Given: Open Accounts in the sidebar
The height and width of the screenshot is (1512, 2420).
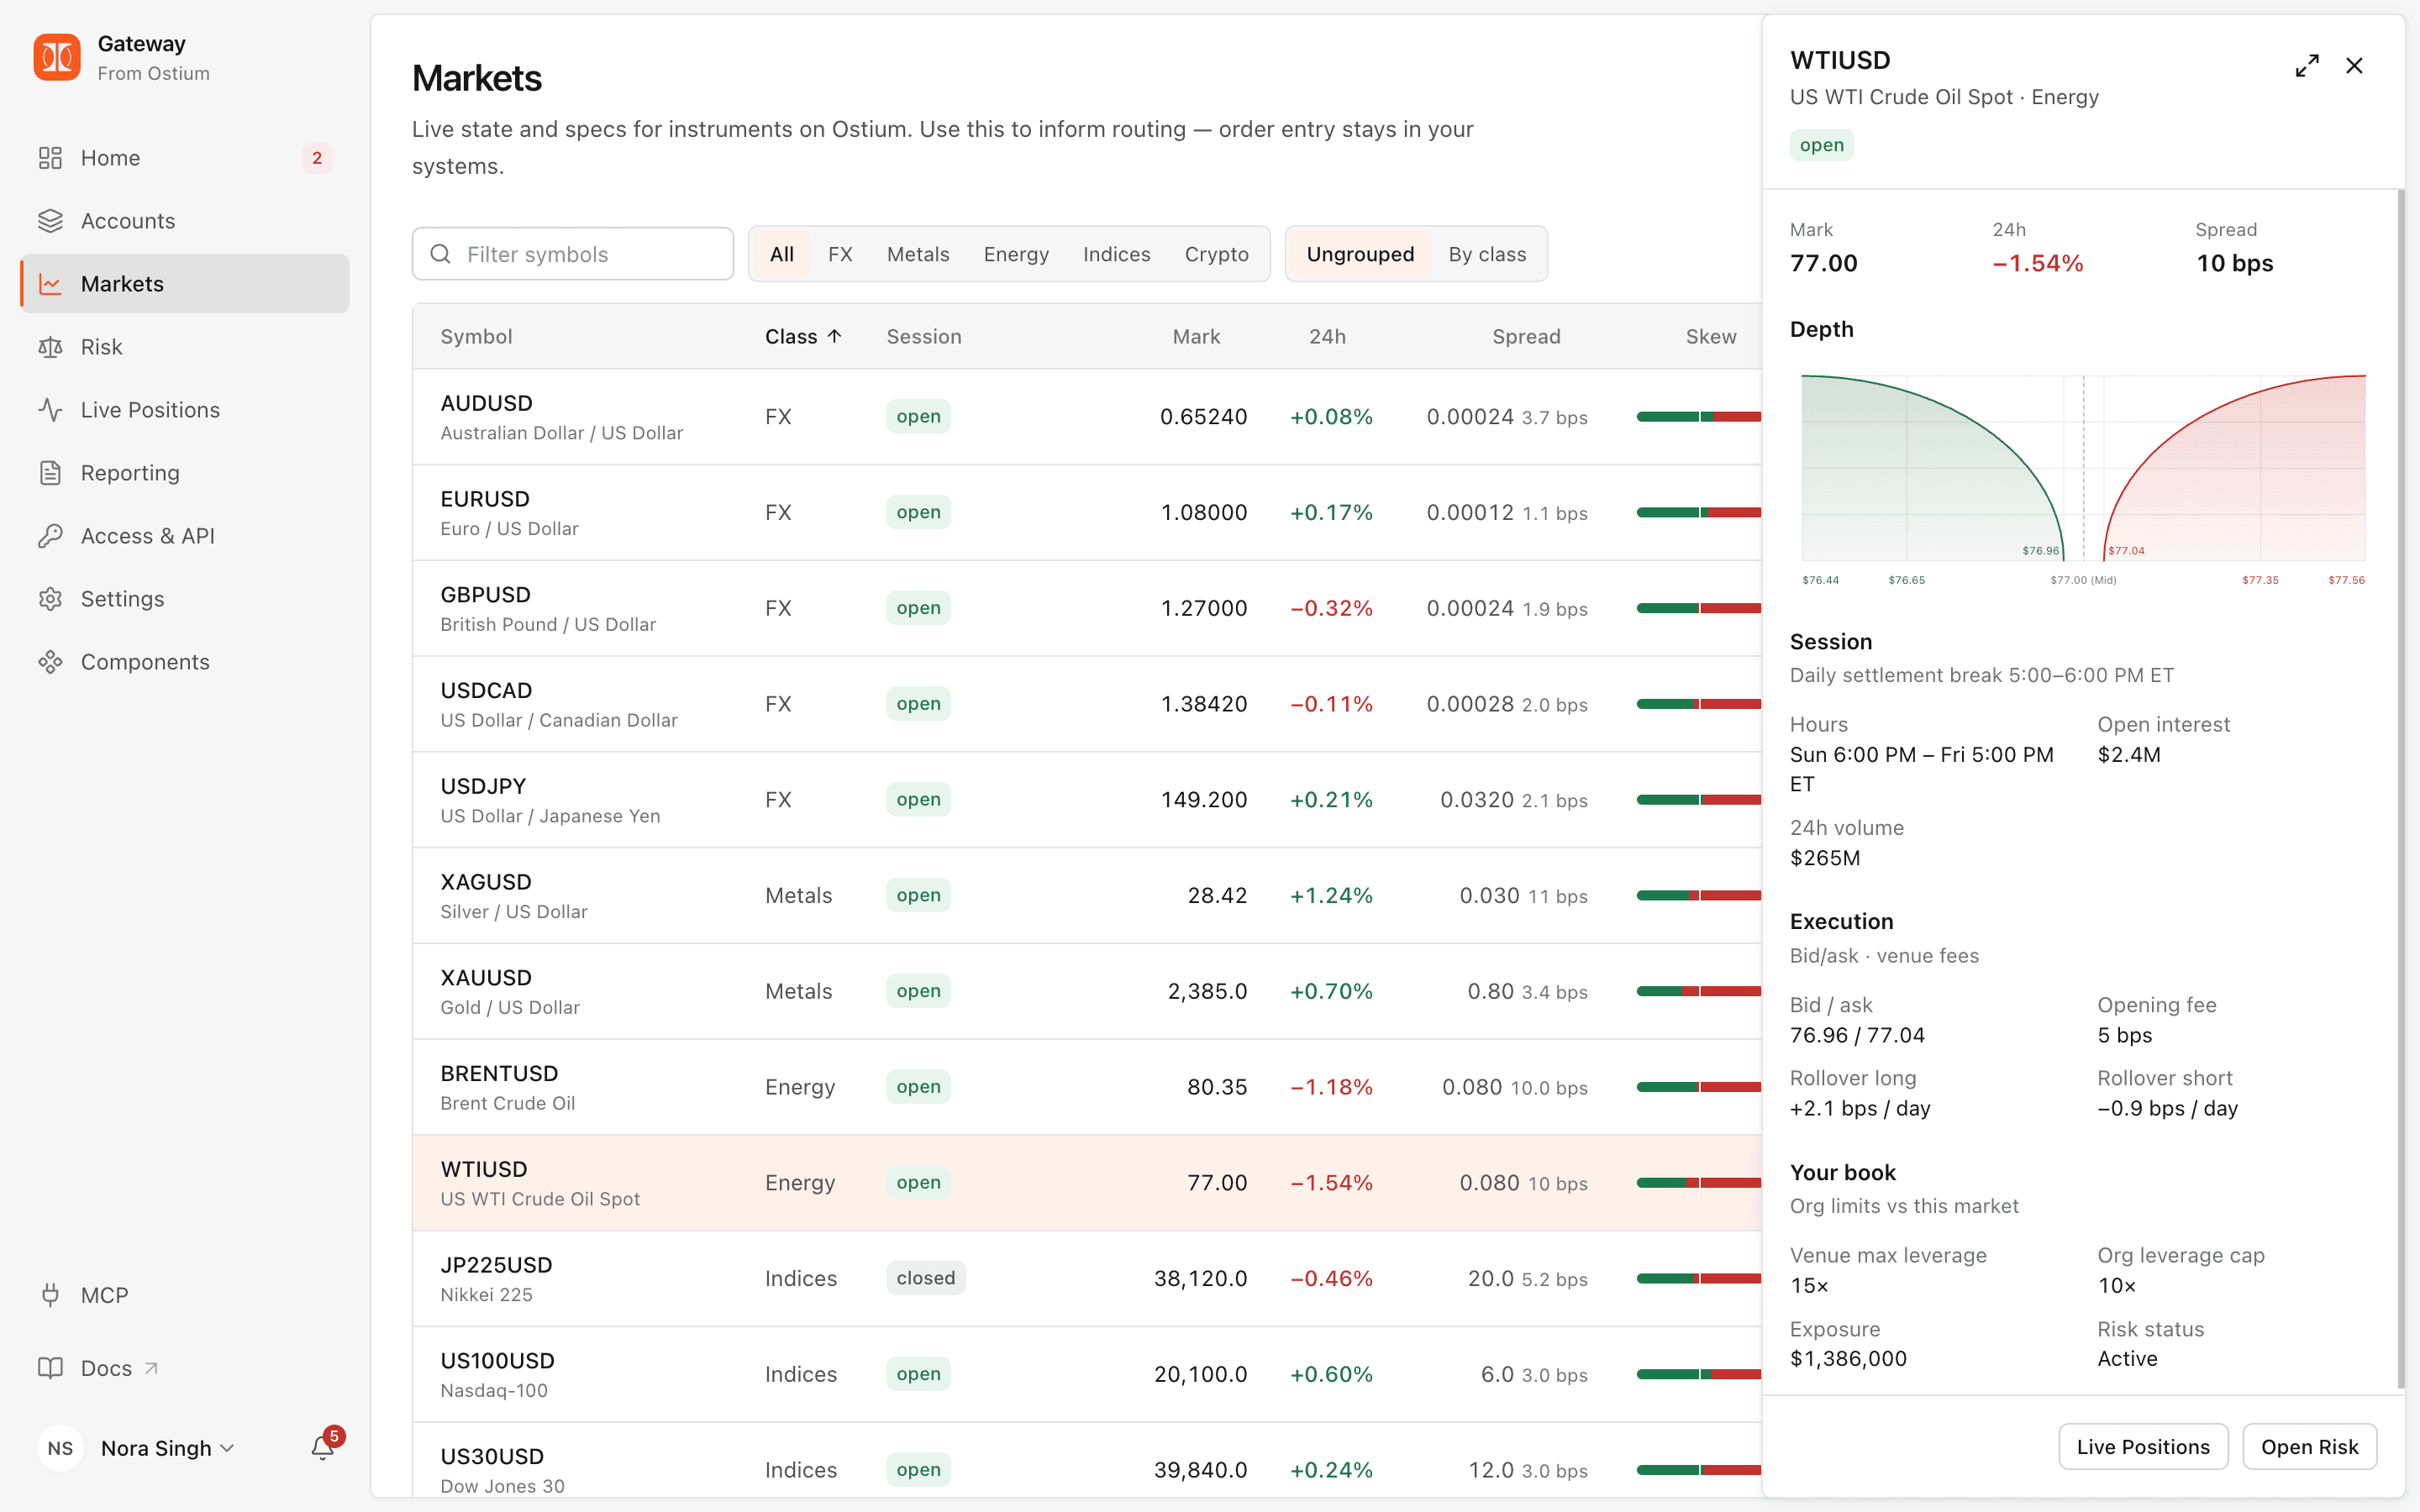Looking at the screenshot, I should (185, 221).
